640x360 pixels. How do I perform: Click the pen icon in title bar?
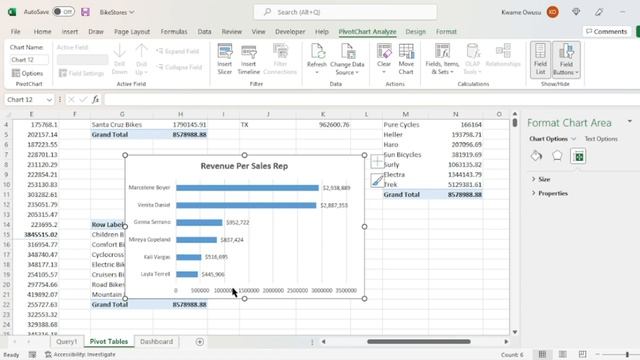[599, 12]
